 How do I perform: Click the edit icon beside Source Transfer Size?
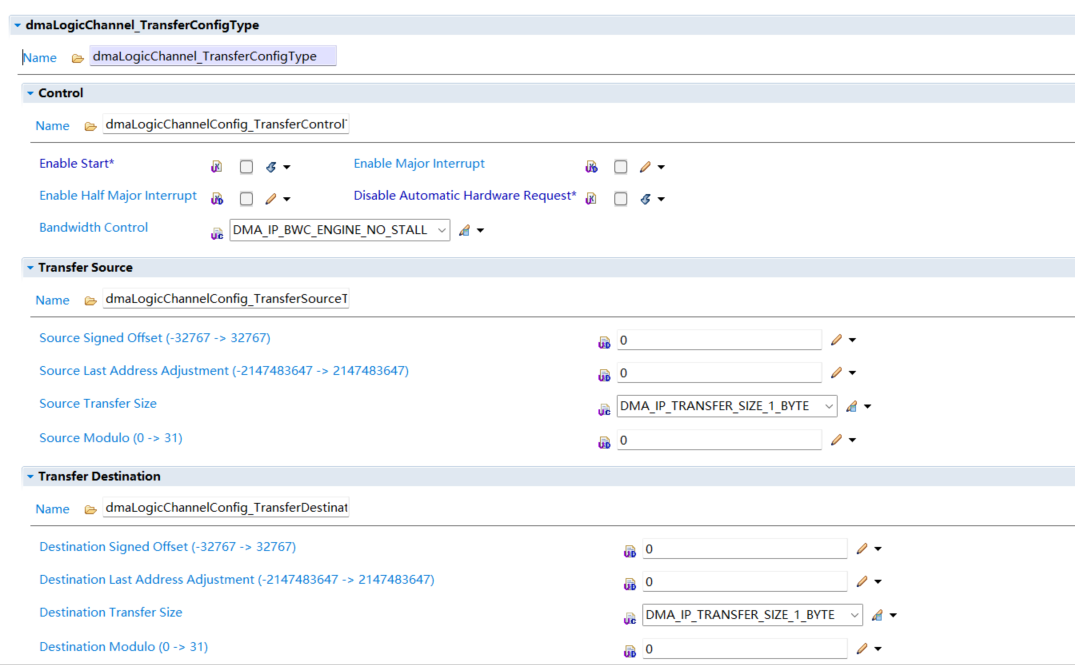point(852,406)
